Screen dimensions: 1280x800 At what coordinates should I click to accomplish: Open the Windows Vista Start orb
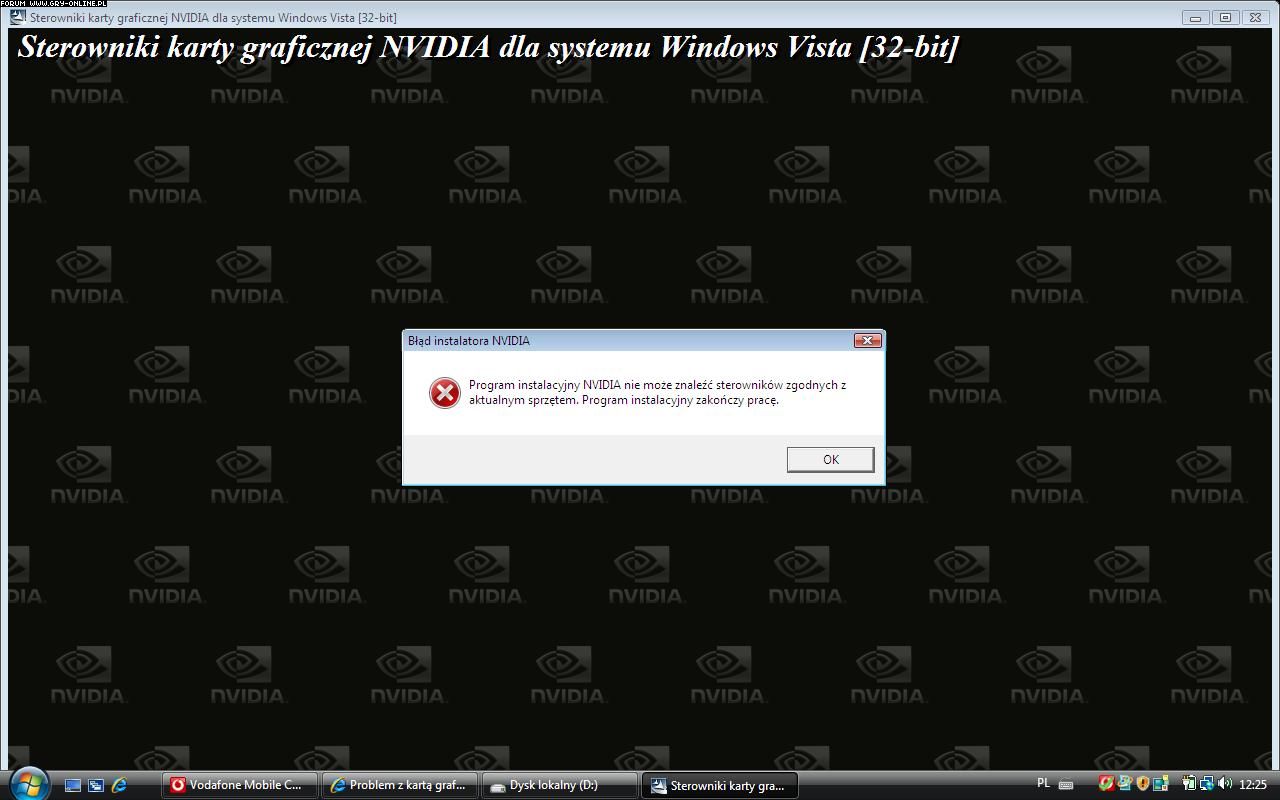tap(29, 782)
